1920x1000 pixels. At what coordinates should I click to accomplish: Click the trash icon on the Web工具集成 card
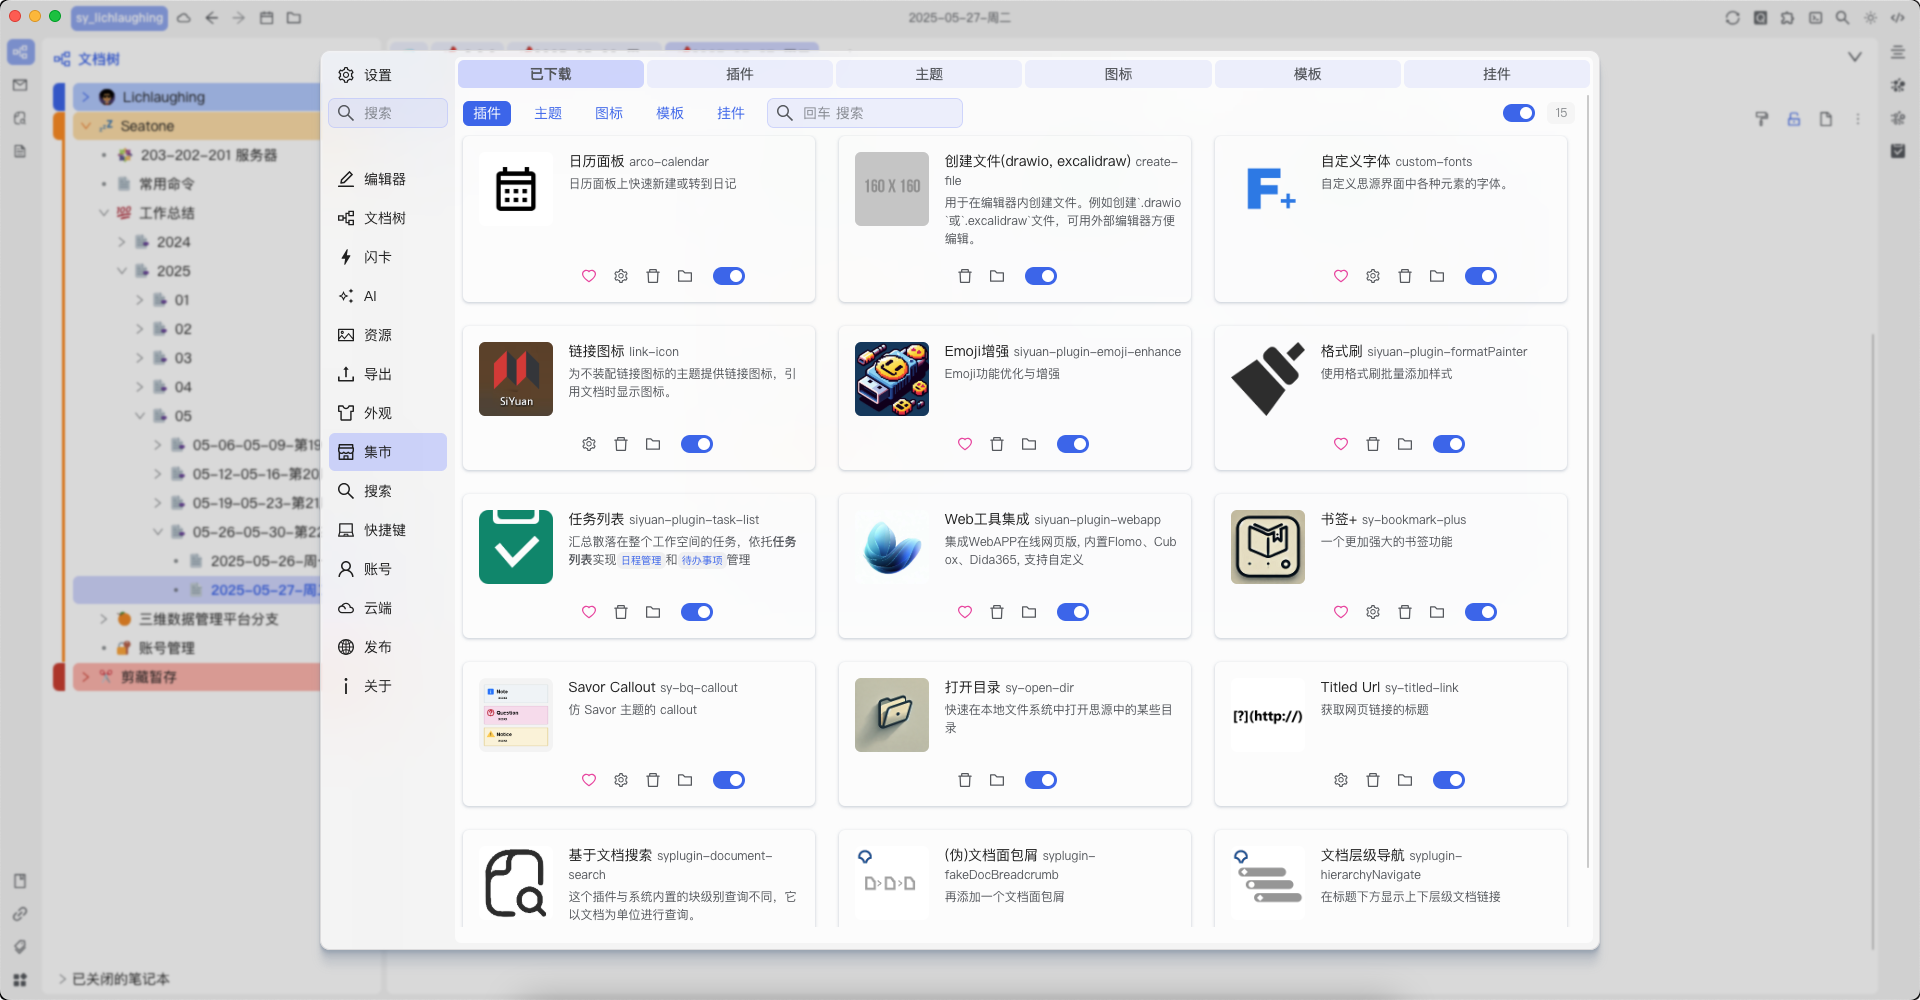997,612
